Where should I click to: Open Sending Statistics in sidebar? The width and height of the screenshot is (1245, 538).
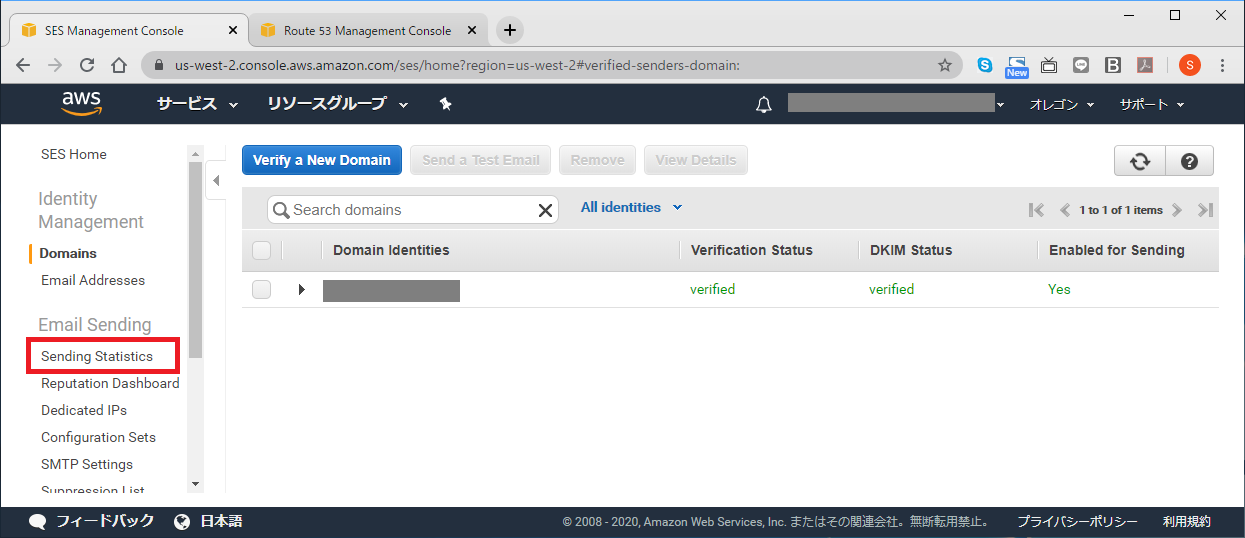(x=97, y=357)
